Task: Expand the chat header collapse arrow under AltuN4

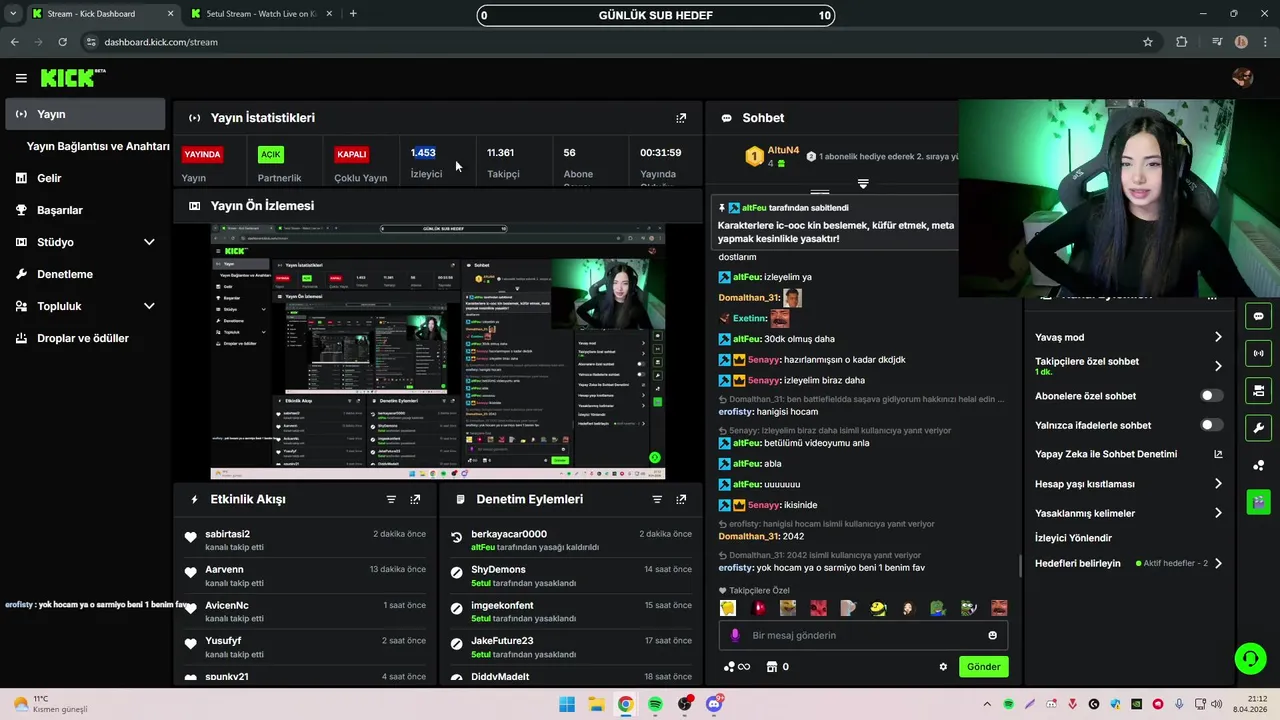Action: [863, 184]
